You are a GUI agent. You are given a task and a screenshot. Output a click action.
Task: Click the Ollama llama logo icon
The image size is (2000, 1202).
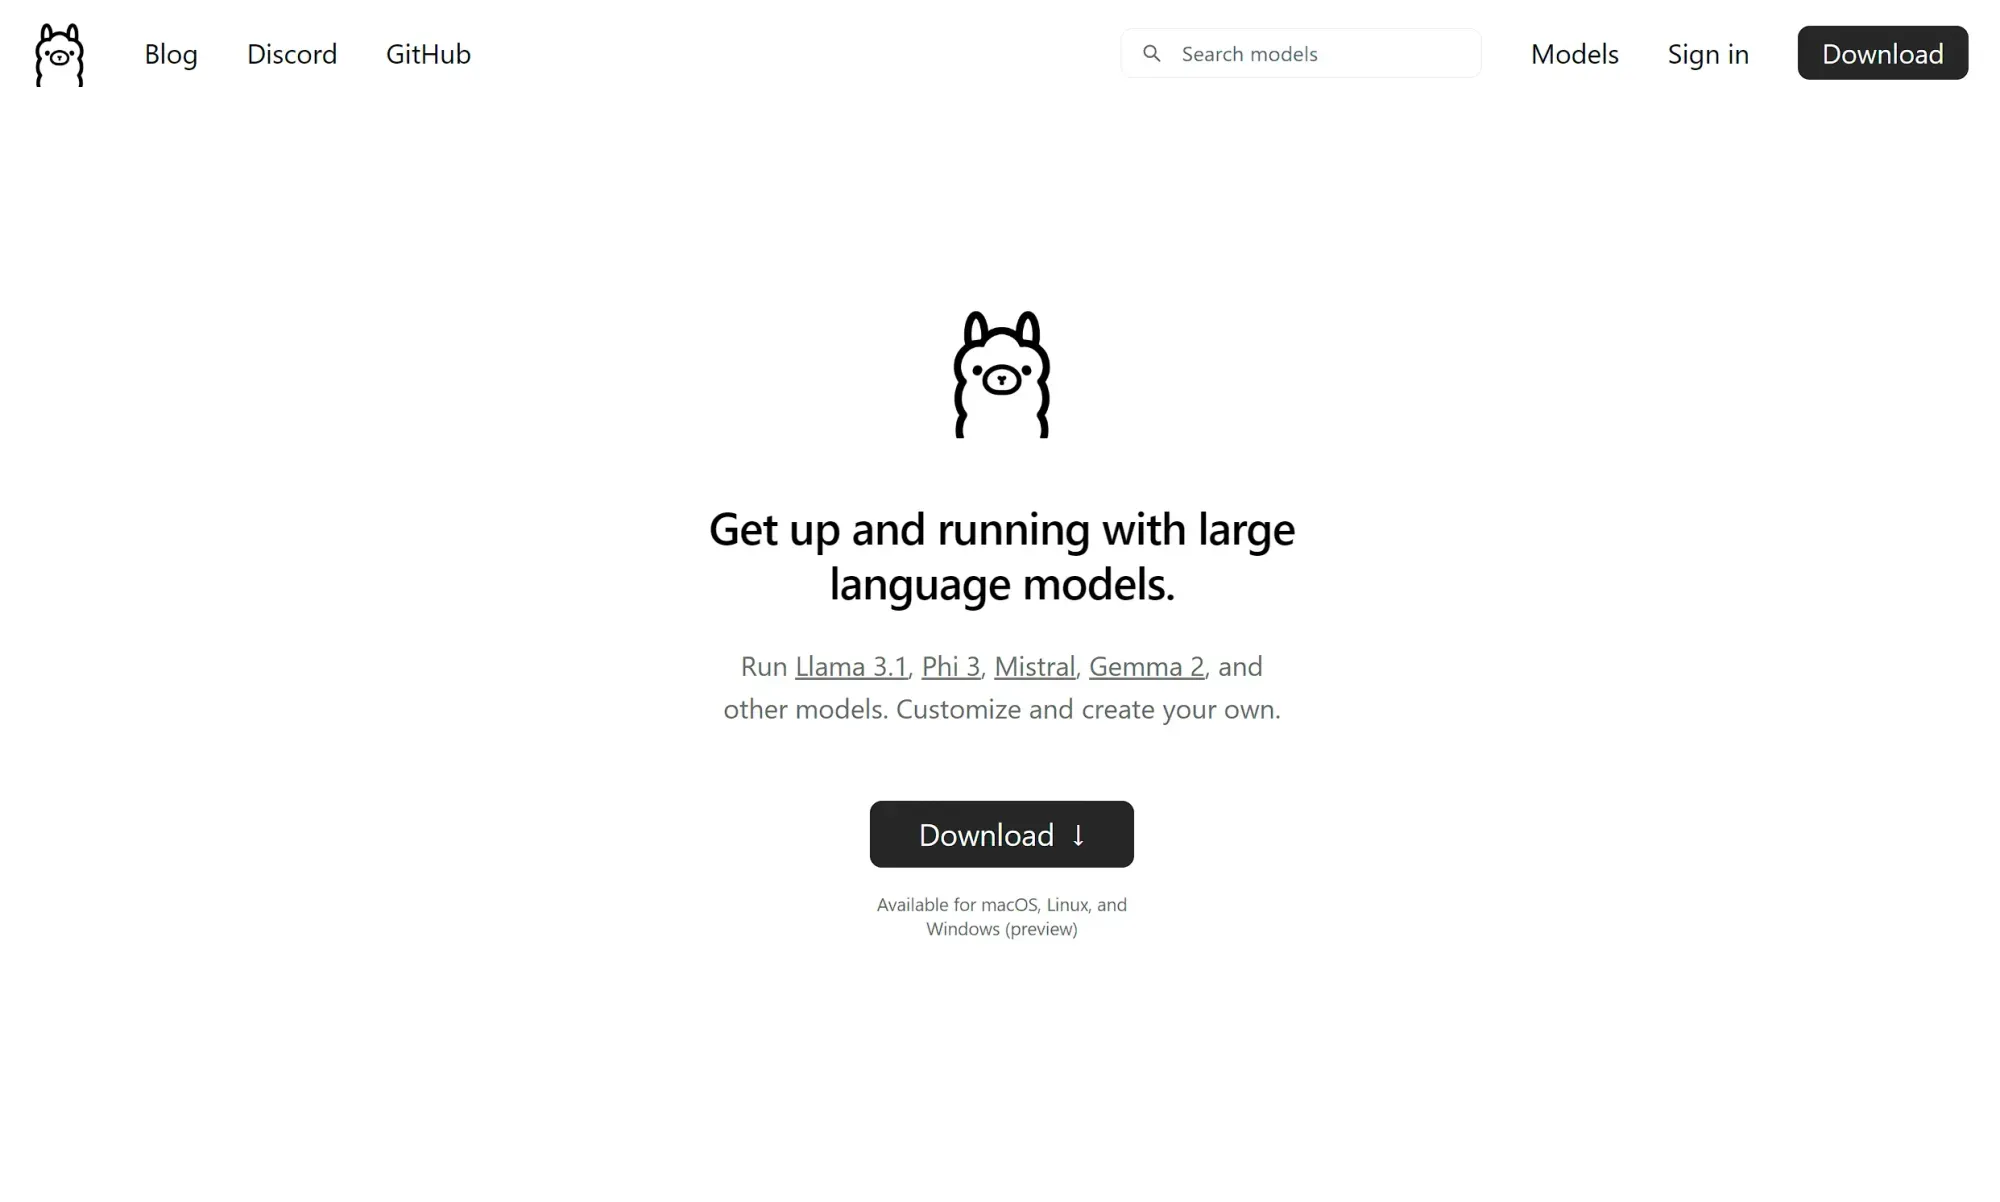pos(59,53)
